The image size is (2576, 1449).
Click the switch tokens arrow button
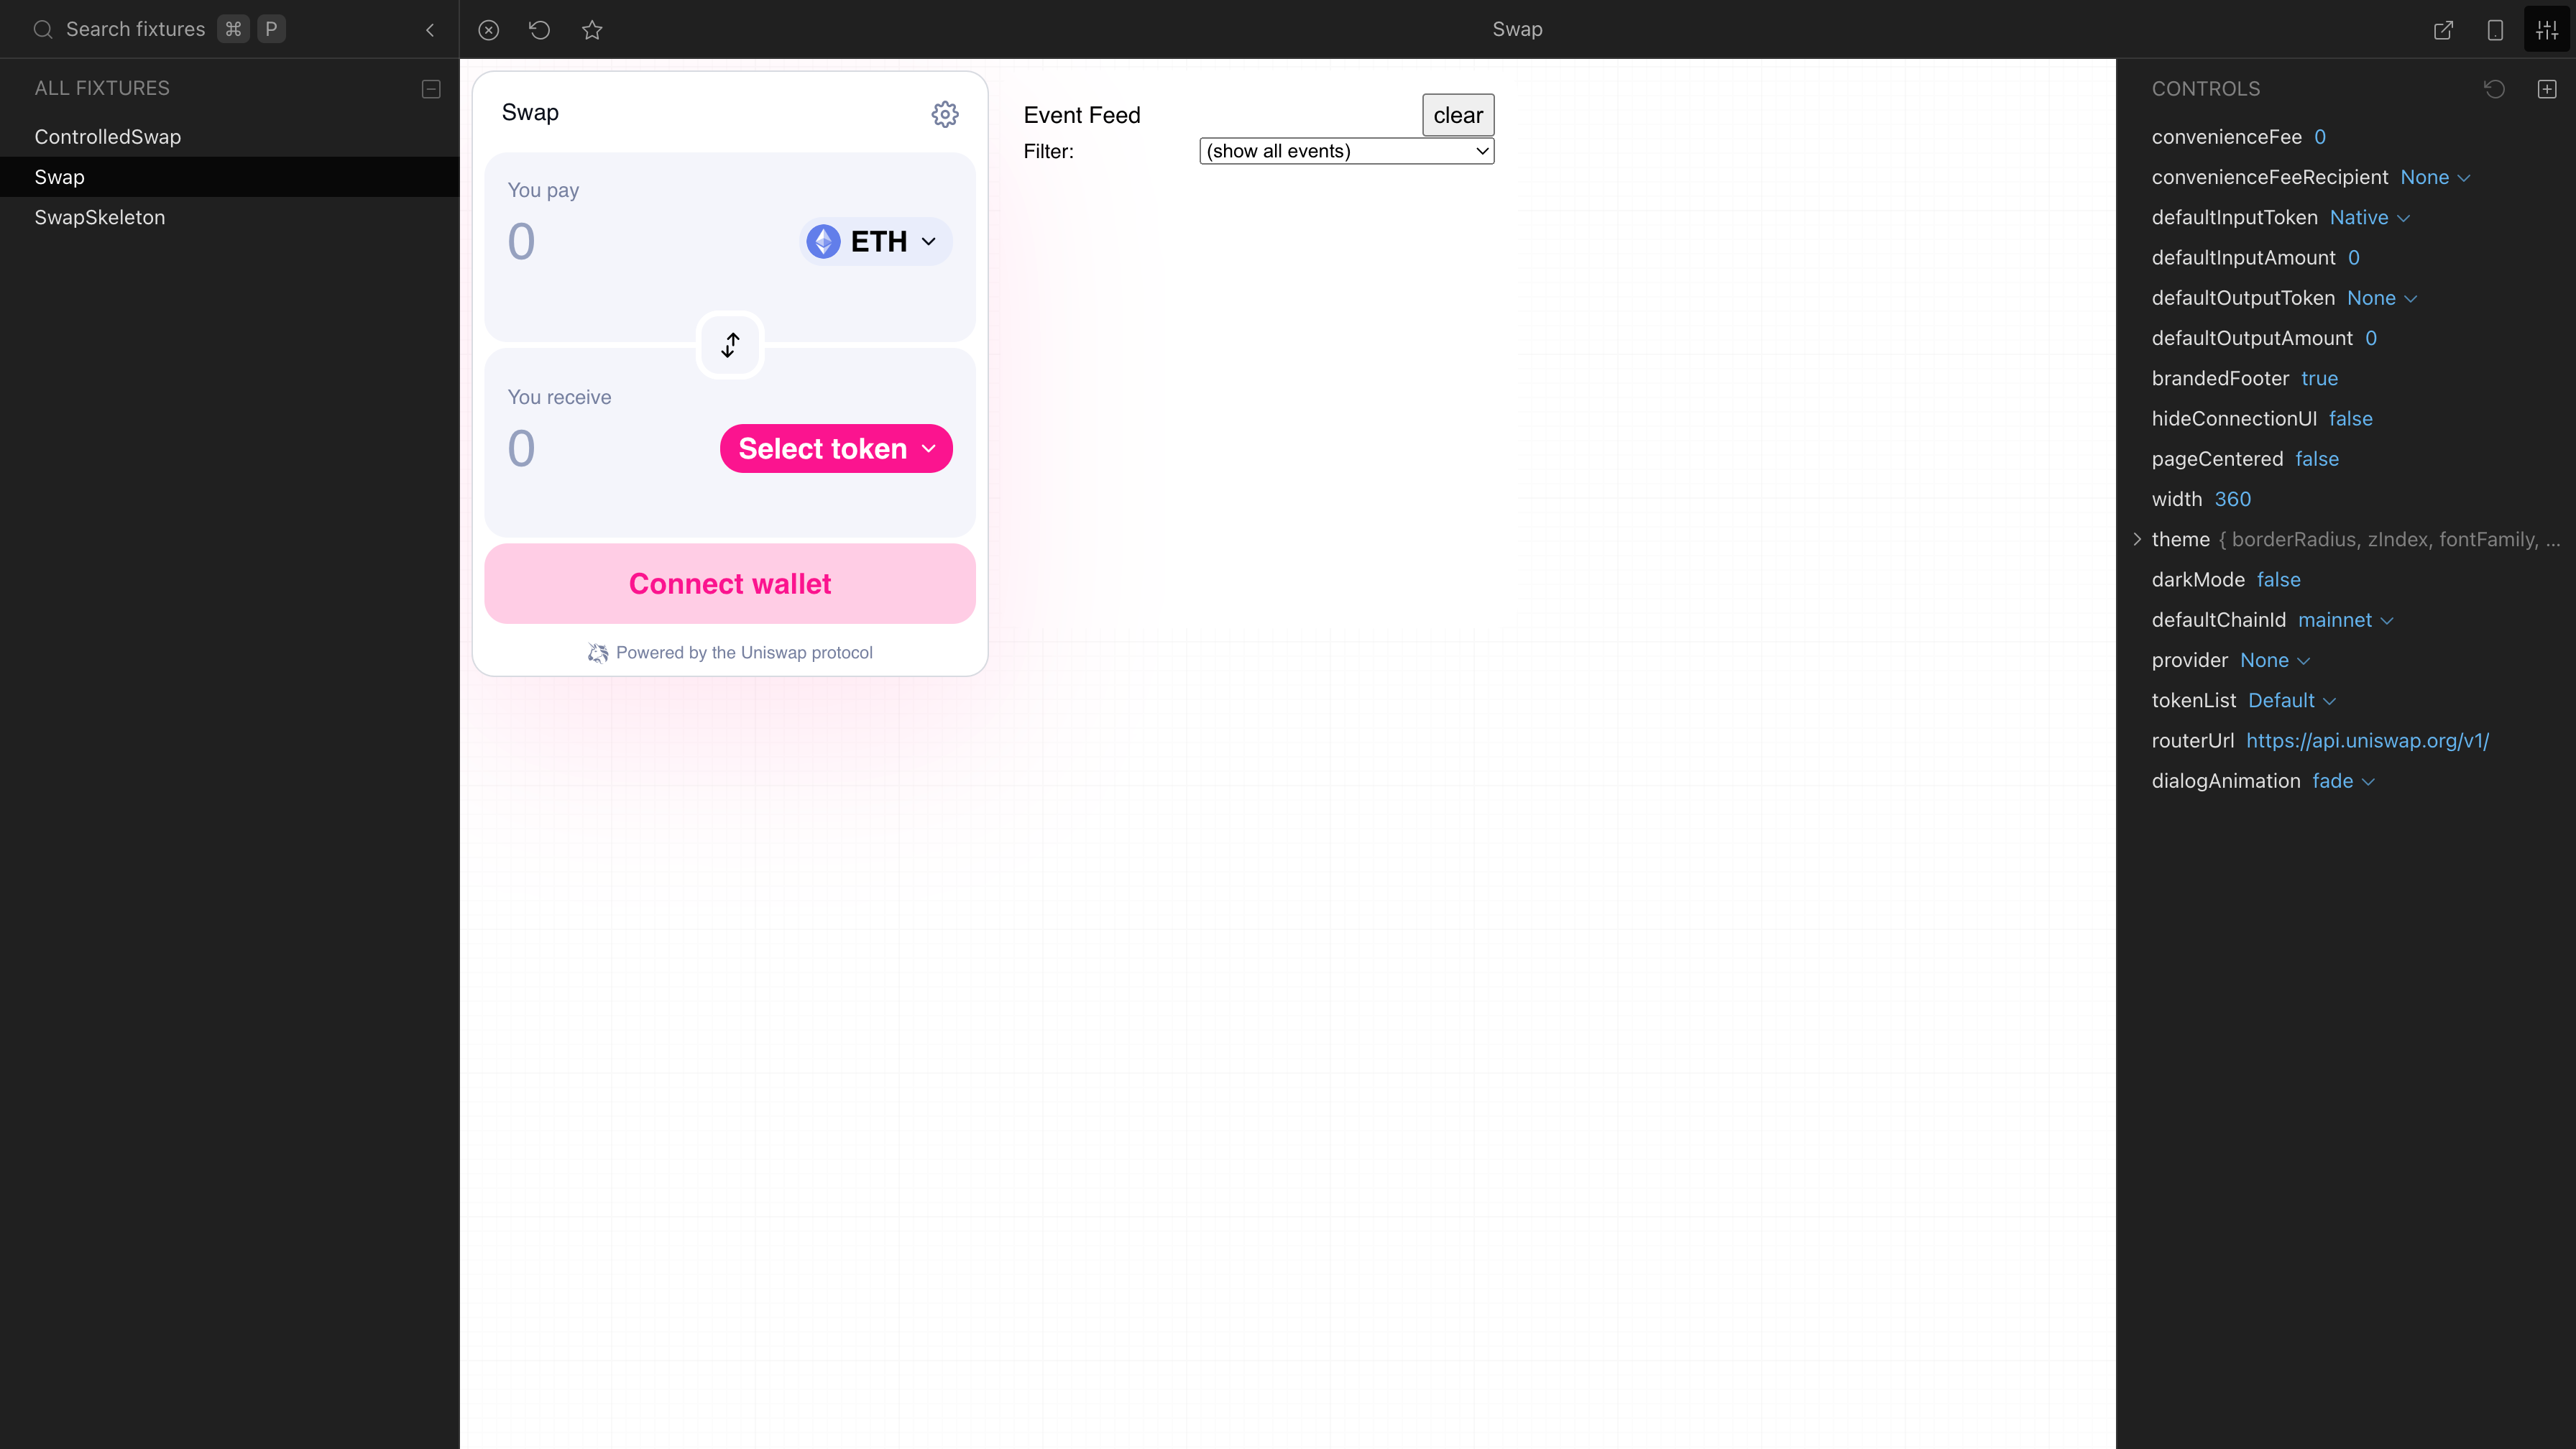pos(730,345)
